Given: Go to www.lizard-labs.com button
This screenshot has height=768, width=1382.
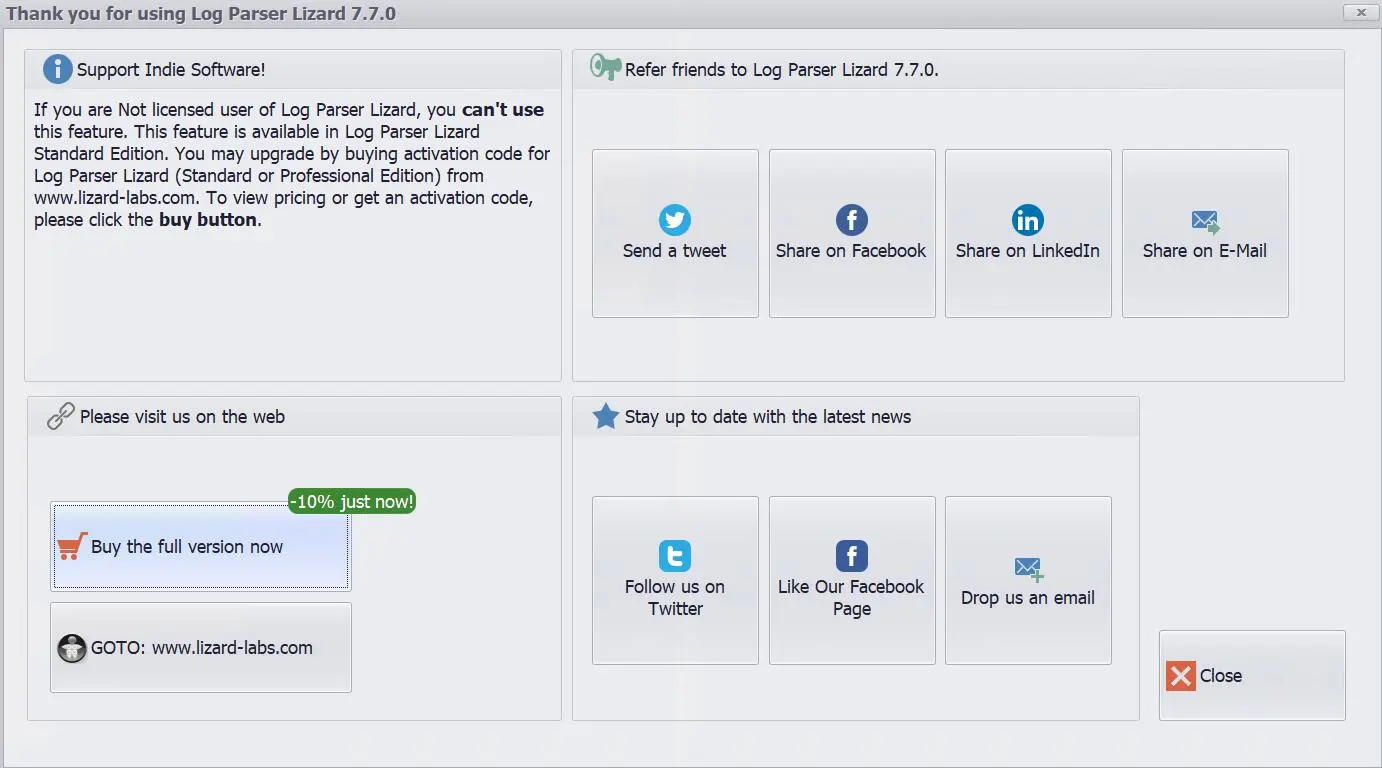Looking at the screenshot, I should pos(201,647).
